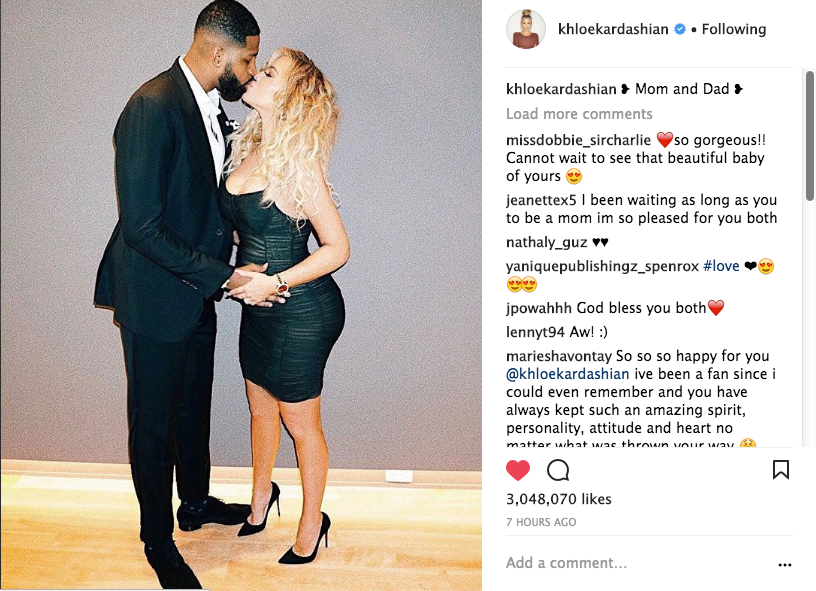Open the three-dot more options menu
Image resolution: width=816 pixels, height=591 pixels.
tap(785, 565)
